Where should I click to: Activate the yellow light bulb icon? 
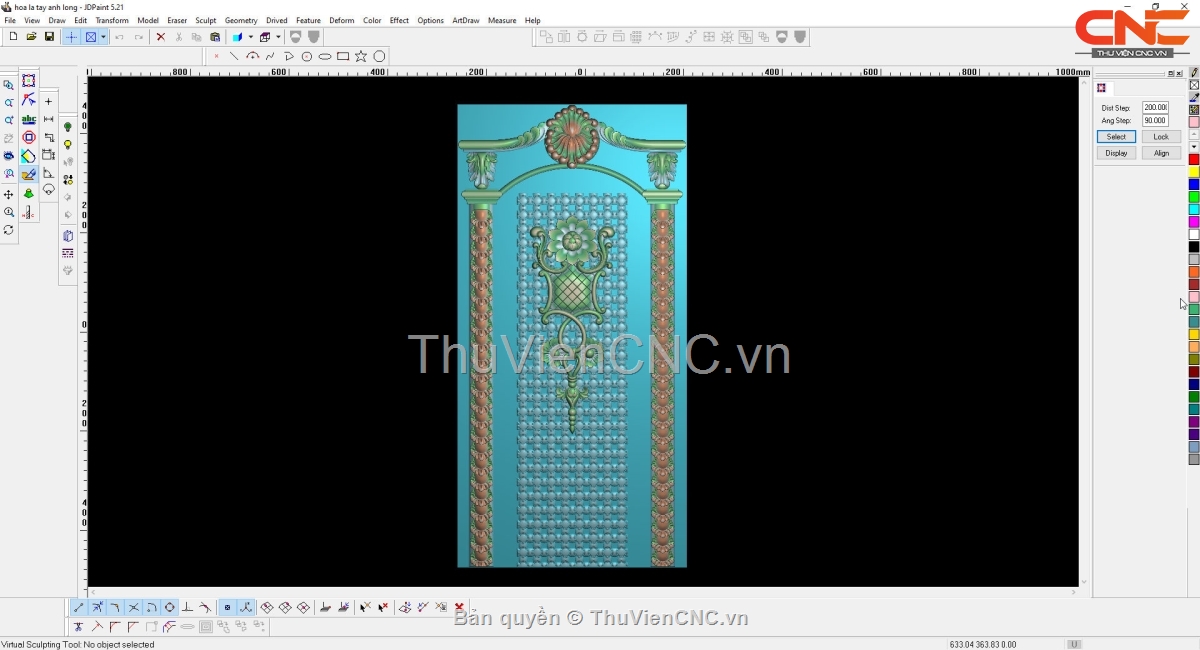click(68, 145)
